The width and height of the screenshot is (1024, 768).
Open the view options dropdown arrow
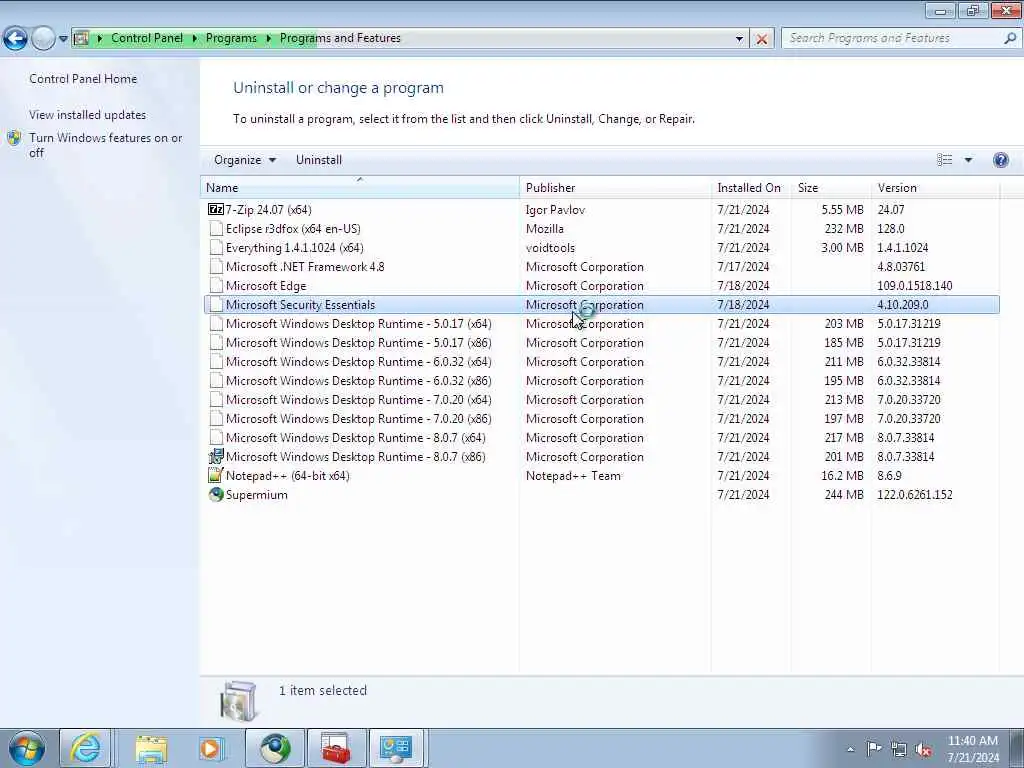point(968,160)
